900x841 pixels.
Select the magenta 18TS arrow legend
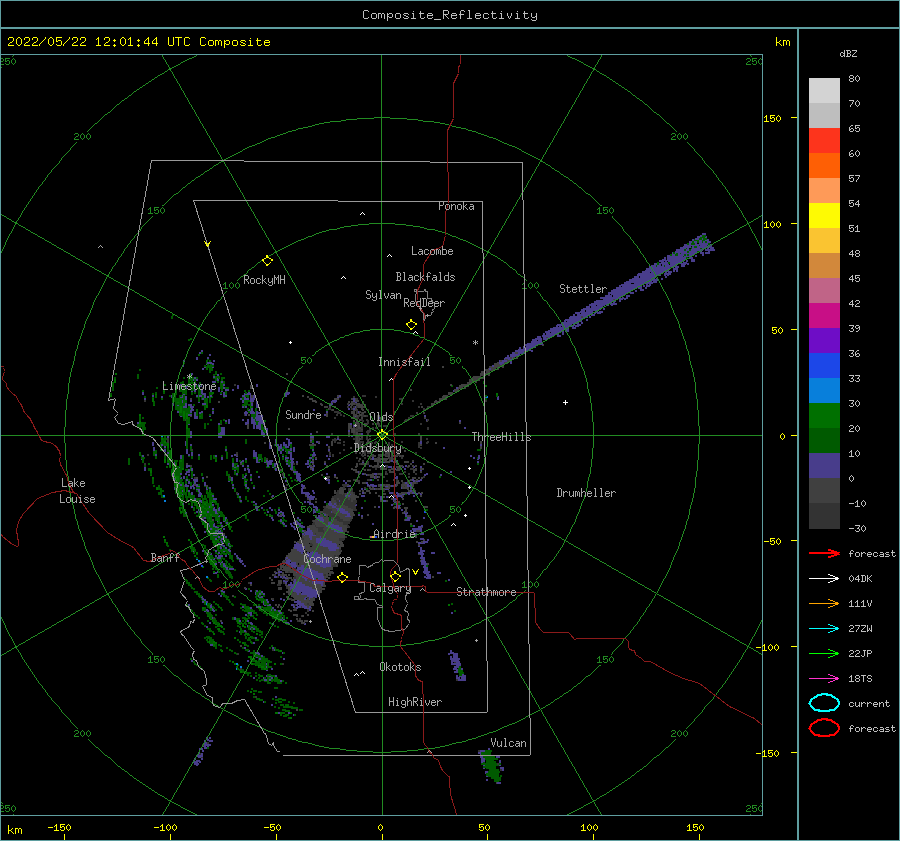(824, 679)
